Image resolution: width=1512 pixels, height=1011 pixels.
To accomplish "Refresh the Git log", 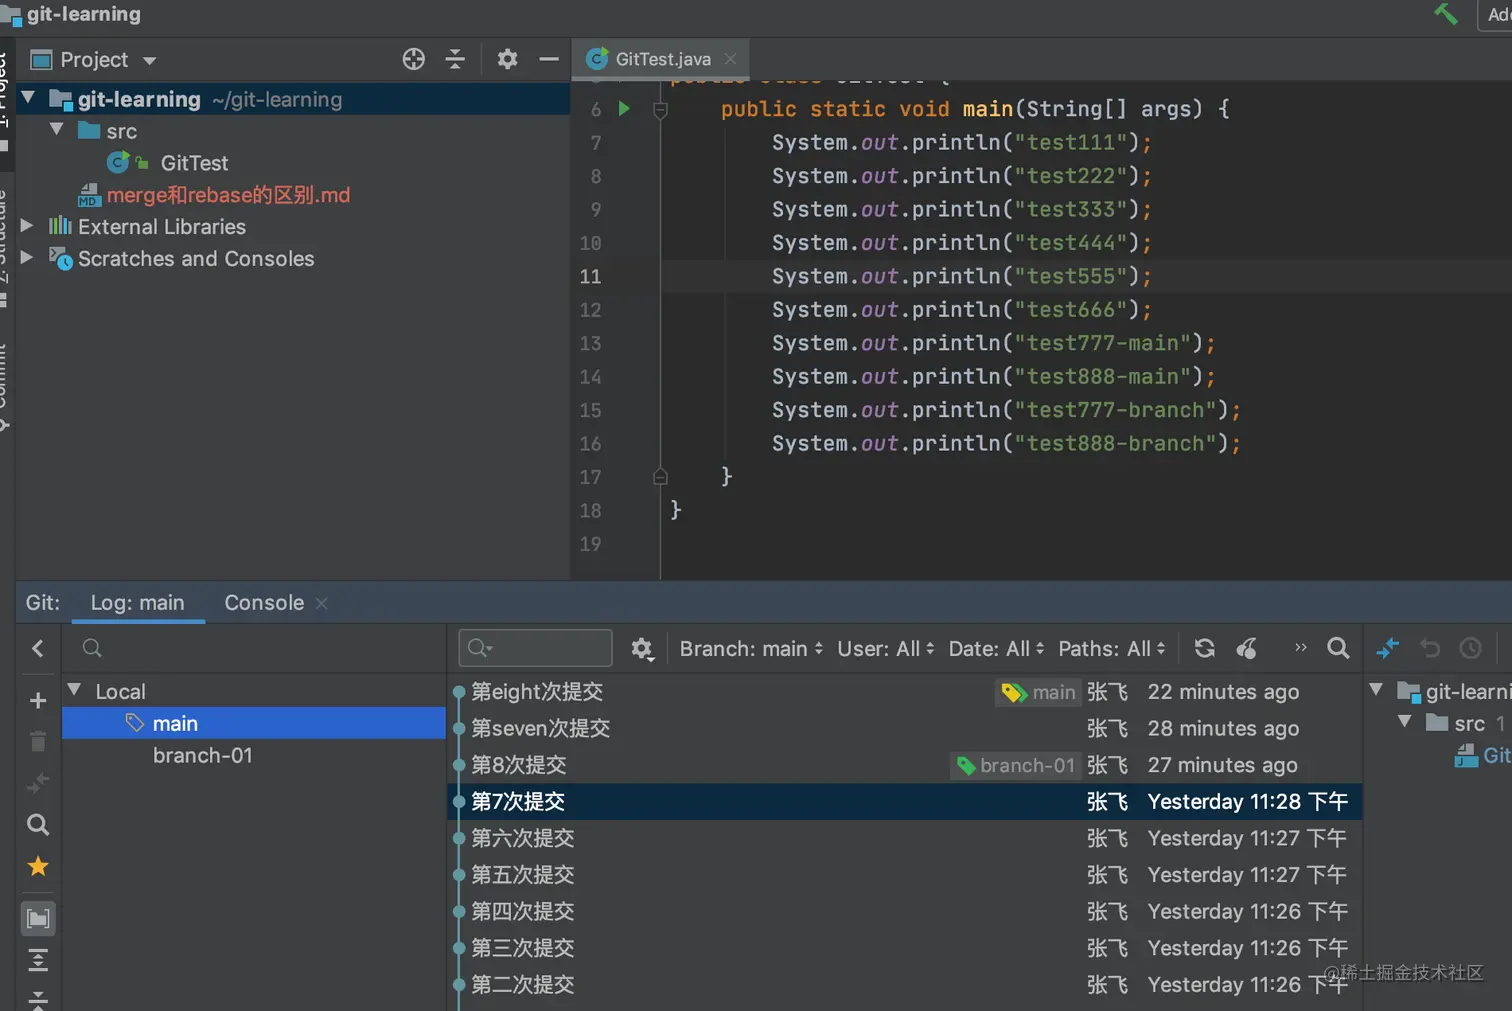I will point(1205,648).
